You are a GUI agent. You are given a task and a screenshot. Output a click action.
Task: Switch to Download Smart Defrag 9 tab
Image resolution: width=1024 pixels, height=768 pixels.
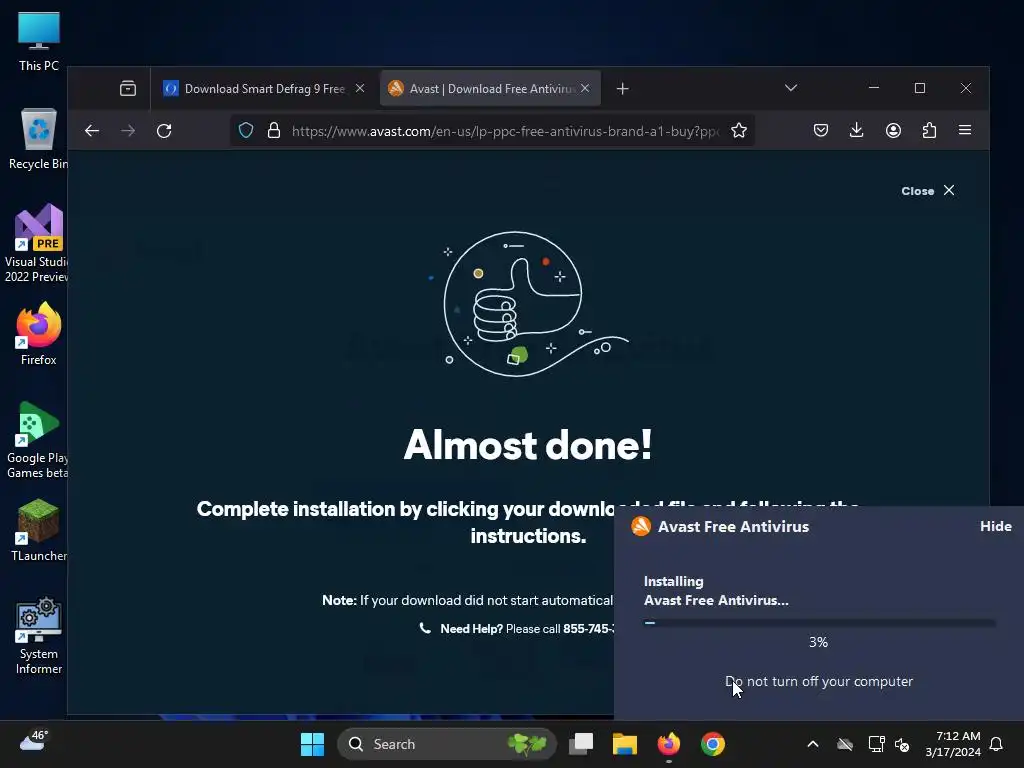click(264, 89)
